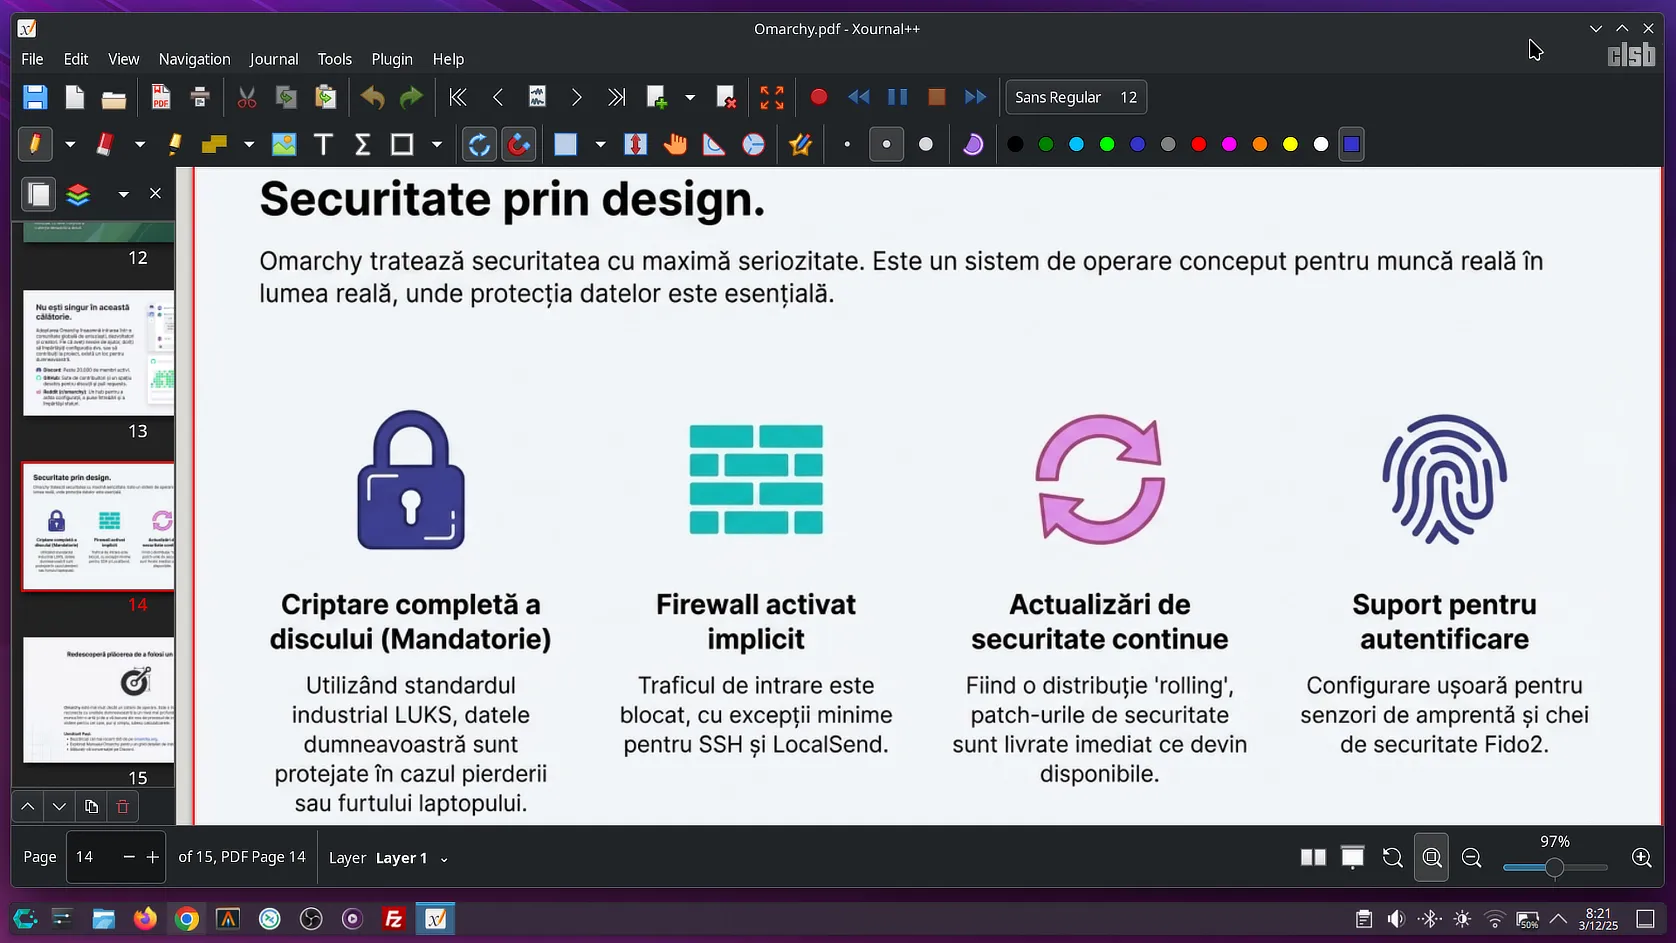Pick the red color swatch

coord(1198,145)
